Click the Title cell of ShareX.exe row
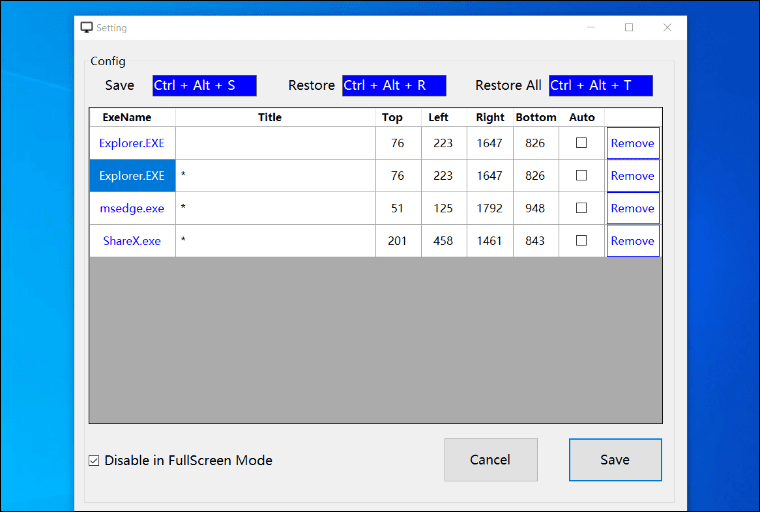This screenshot has width=760, height=512. [275, 240]
